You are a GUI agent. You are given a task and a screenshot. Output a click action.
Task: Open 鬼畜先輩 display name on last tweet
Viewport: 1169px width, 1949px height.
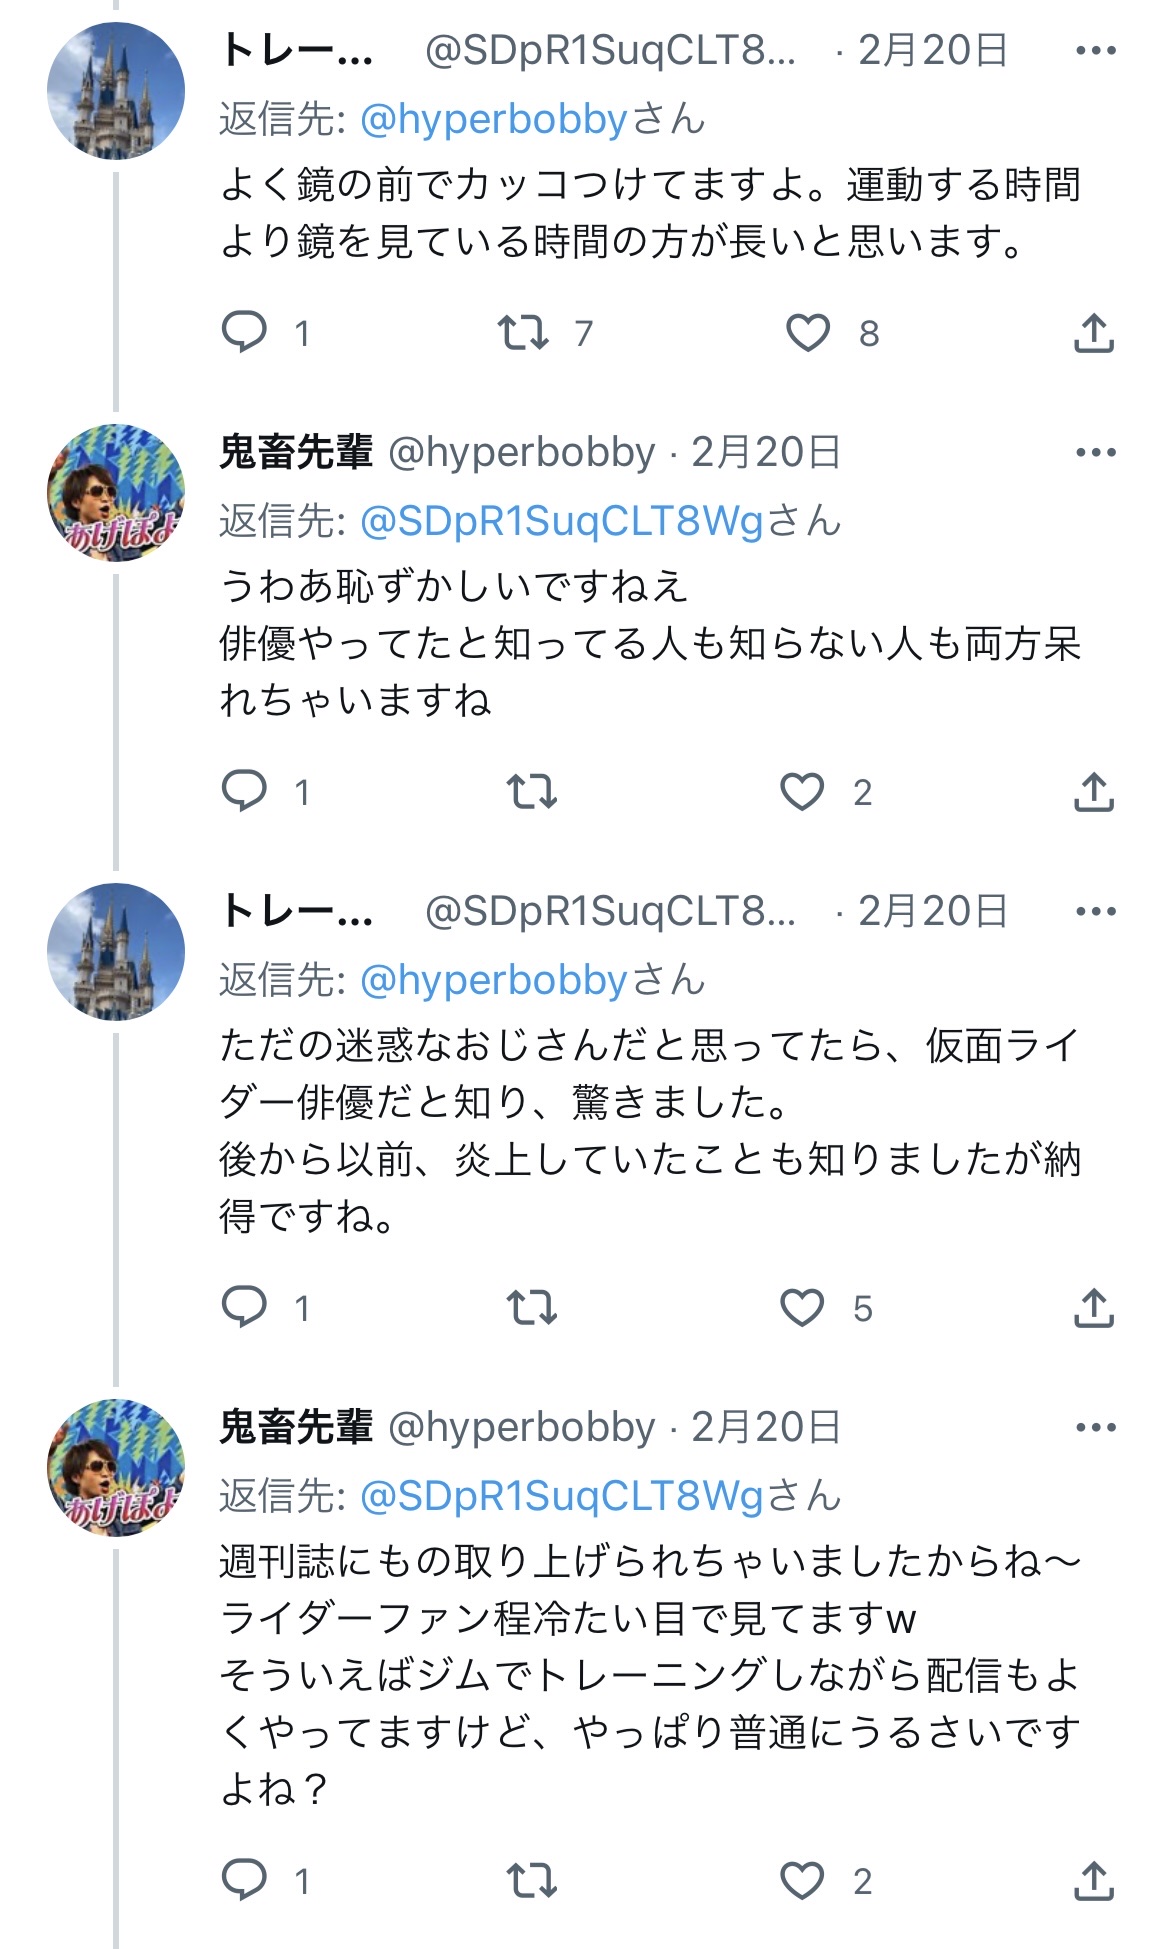pyautogui.click(x=296, y=1427)
